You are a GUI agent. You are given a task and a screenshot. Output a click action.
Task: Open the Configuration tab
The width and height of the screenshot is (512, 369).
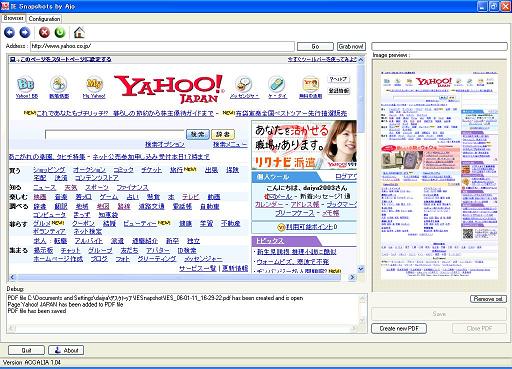[x=44, y=19]
